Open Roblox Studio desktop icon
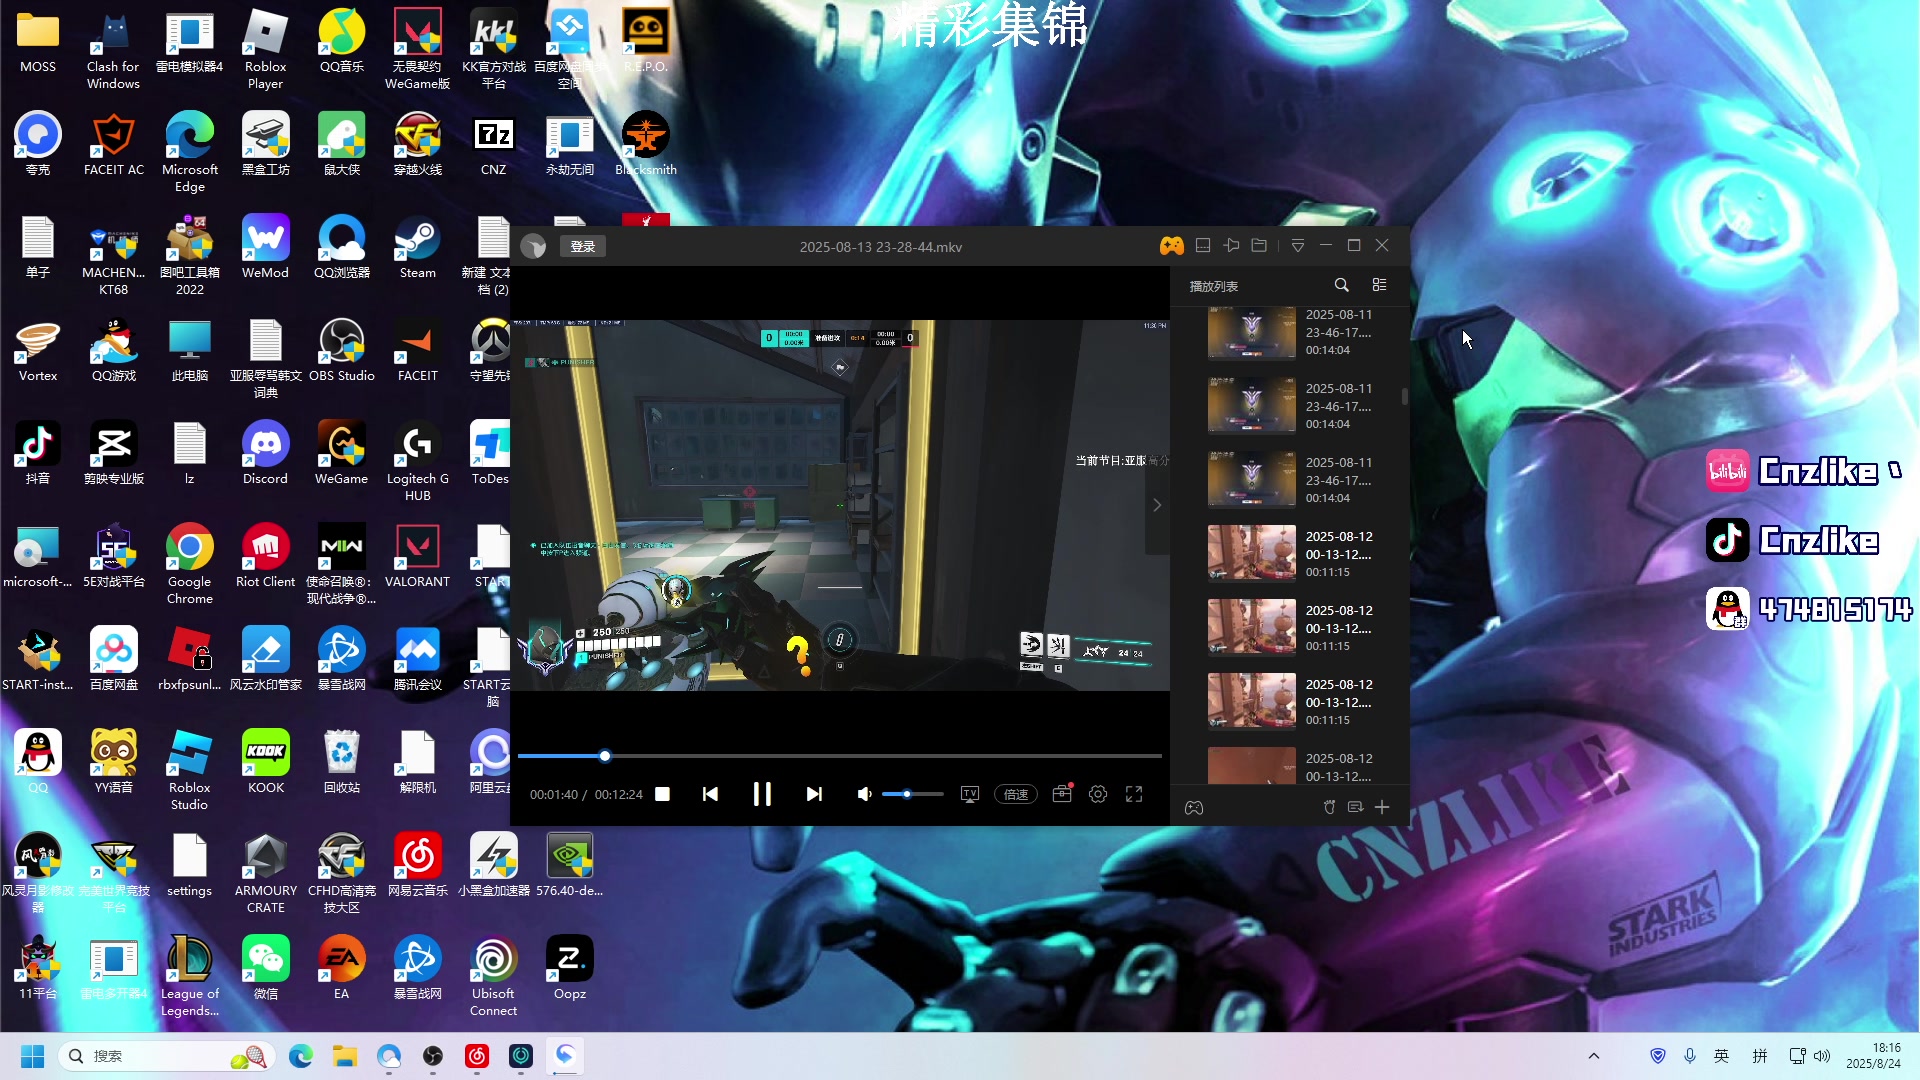This screenshot has height=1080, width=1920. [x=189, y=770]
